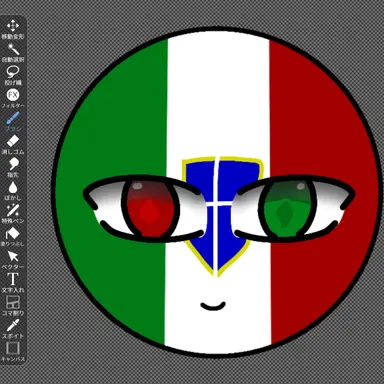This screenshot has width=384, height=384.
Task: Choose the Lasso (投げ縄) tool
Action: click(x=13, y=75)
